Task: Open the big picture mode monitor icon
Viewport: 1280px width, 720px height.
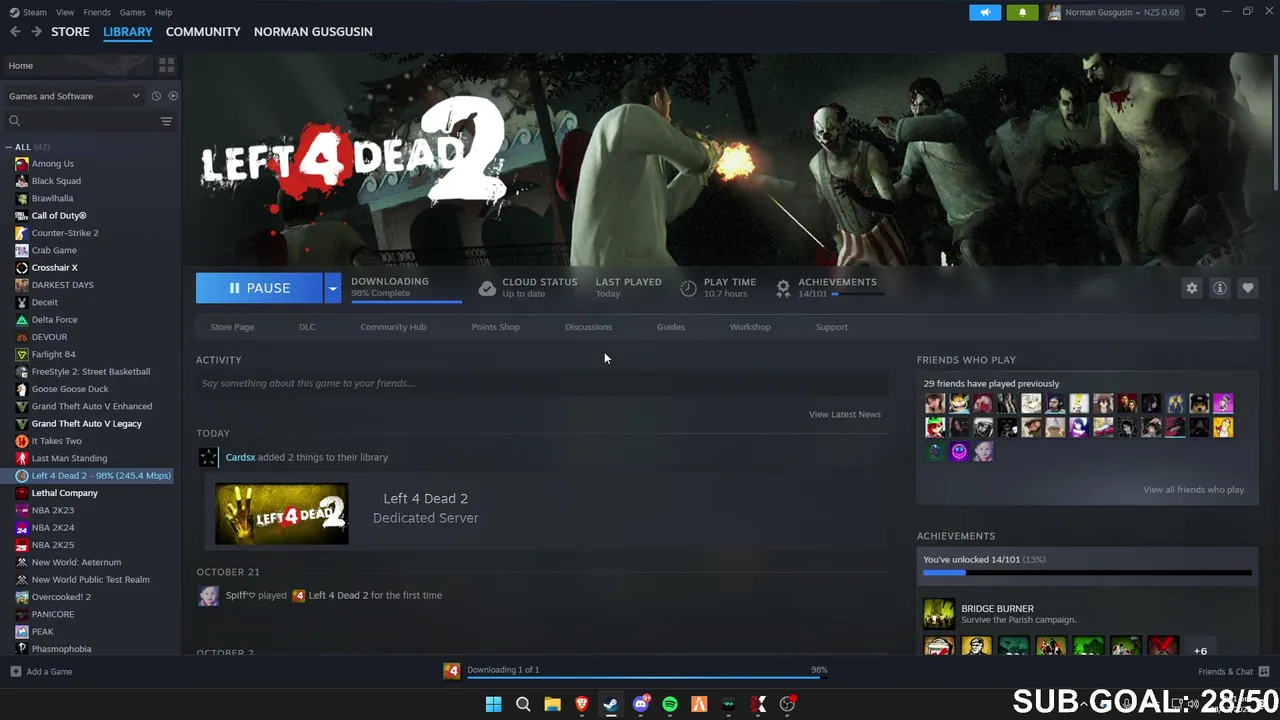Action: (x=1200, y=12)
